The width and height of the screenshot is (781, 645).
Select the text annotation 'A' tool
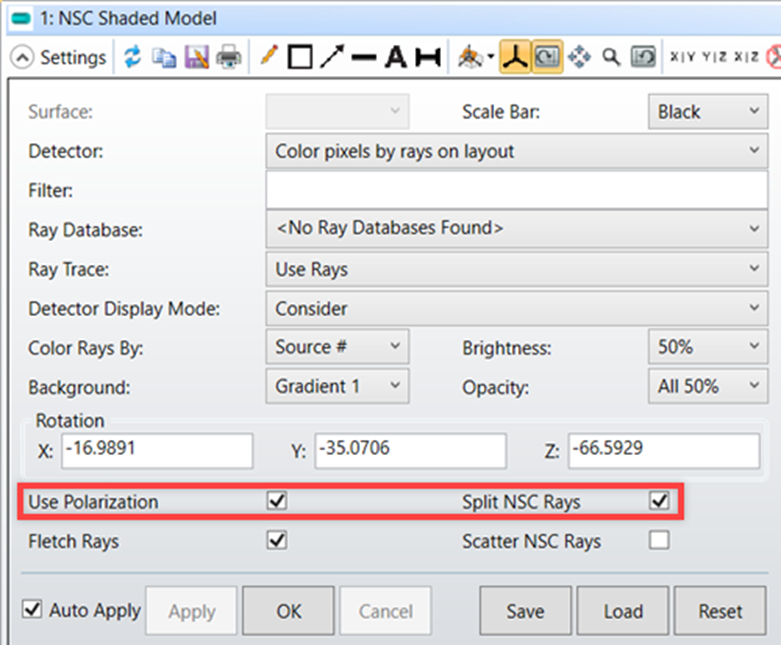[x=396, y=58]
